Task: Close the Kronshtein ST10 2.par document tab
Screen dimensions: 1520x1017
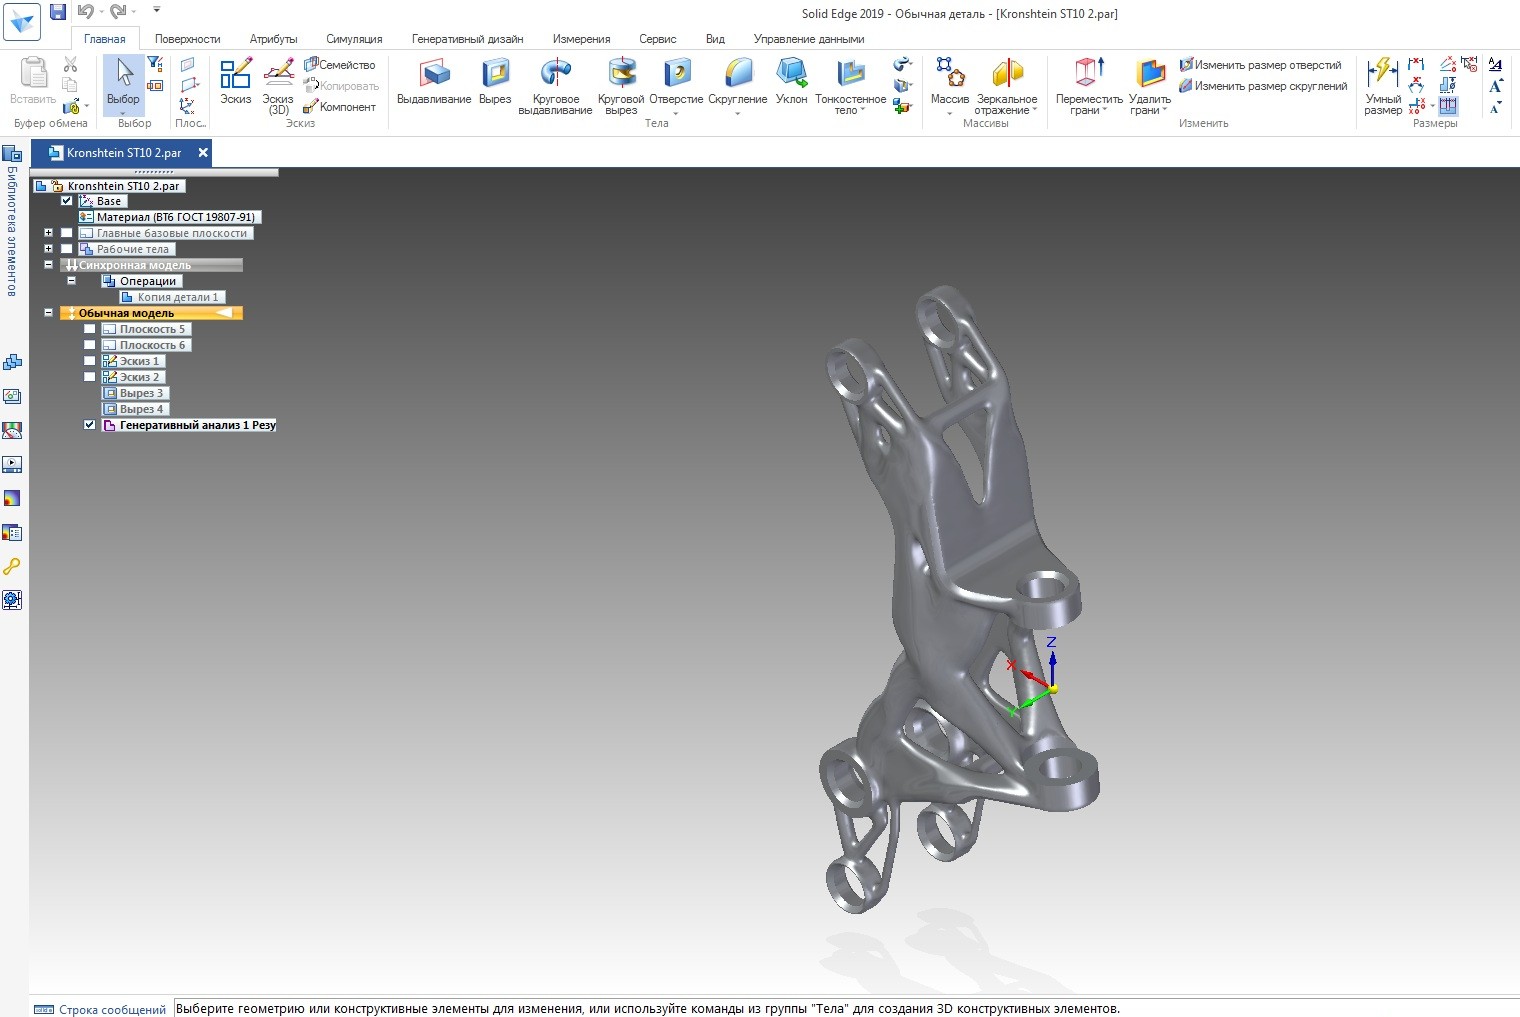Action: coord(203,153)
